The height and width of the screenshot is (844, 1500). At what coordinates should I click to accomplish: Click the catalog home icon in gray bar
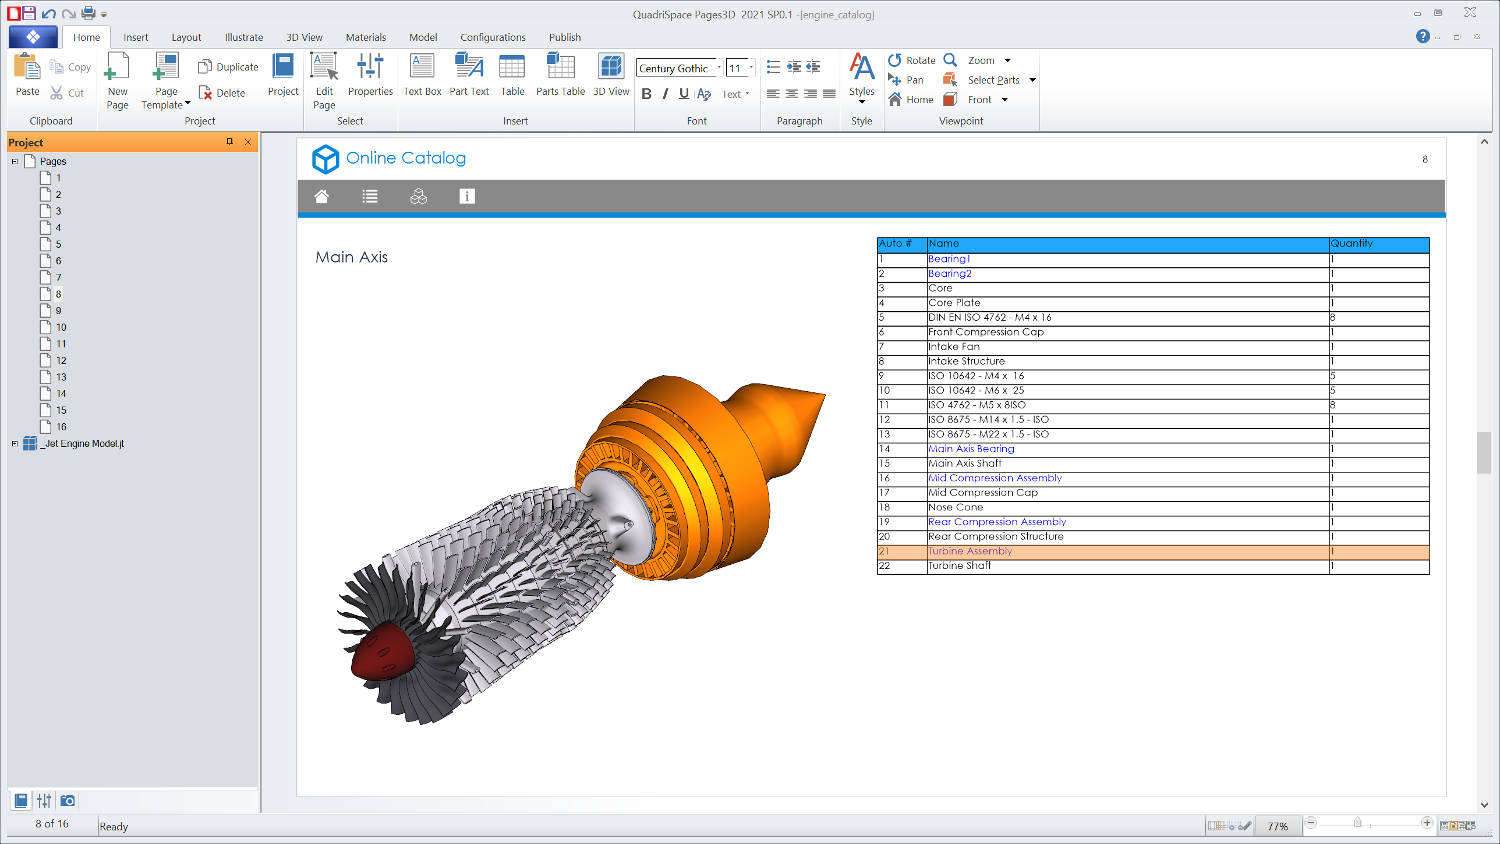pyautogui.click(x=322, y=197)
